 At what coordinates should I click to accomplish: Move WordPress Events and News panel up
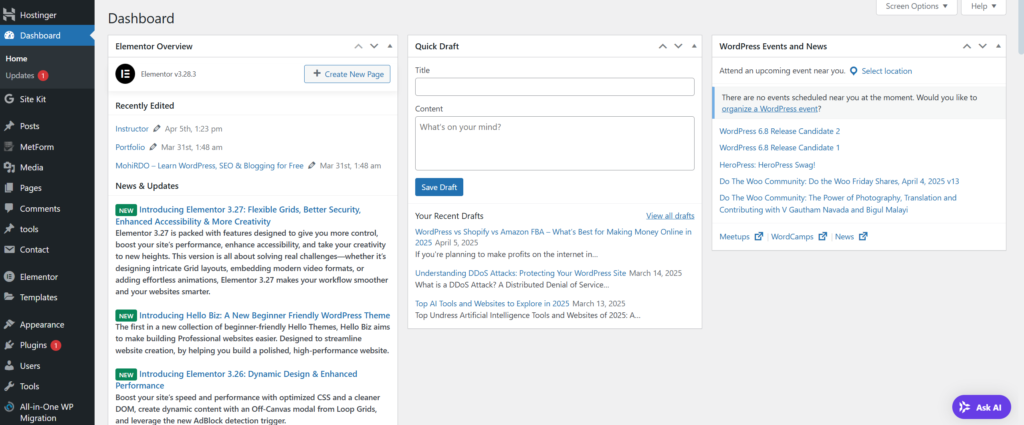pos(967,46)
